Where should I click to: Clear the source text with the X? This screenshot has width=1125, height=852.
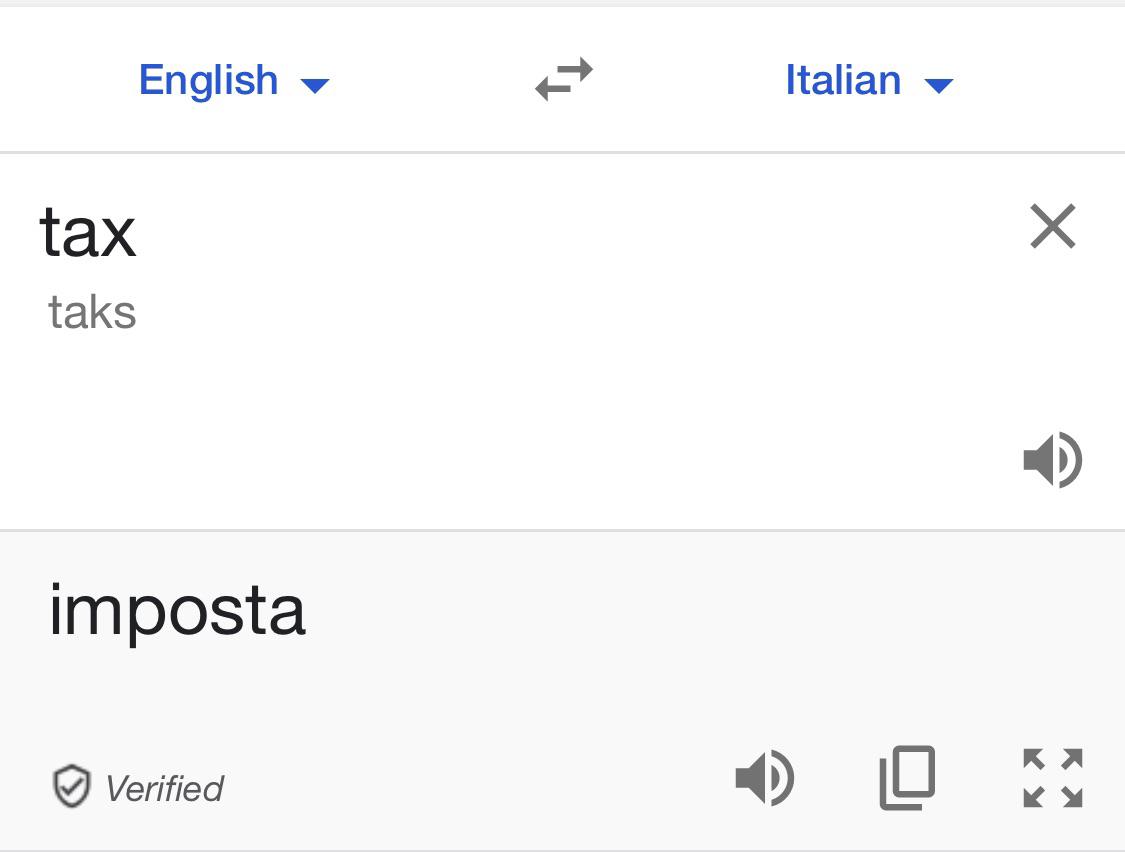[1052, 226]
